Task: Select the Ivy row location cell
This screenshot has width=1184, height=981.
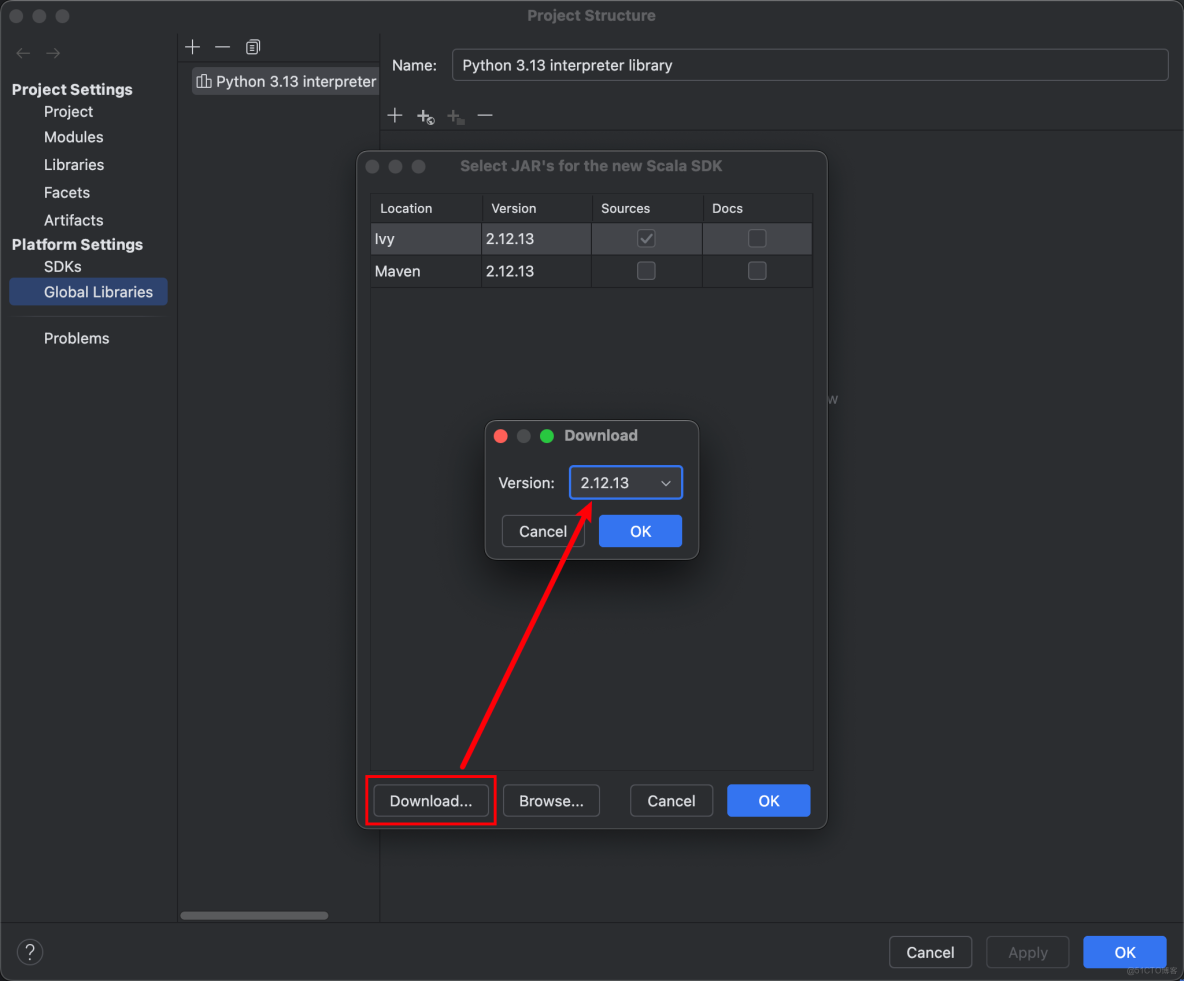Action: point(426,239)
